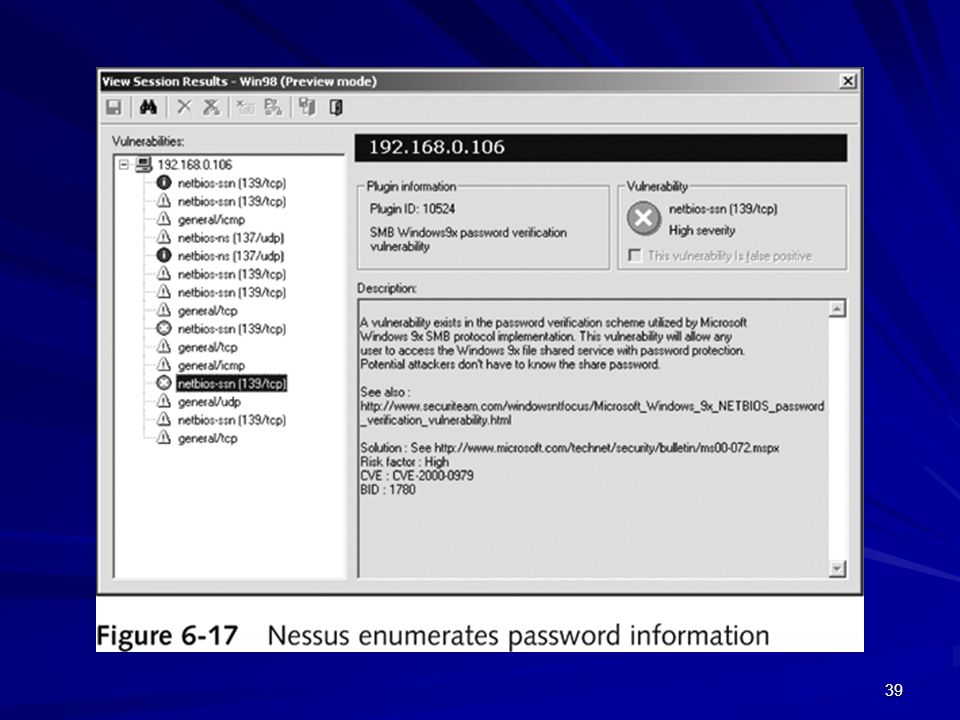
Task: Open Find with the binoculars icon
Action: 148,108
